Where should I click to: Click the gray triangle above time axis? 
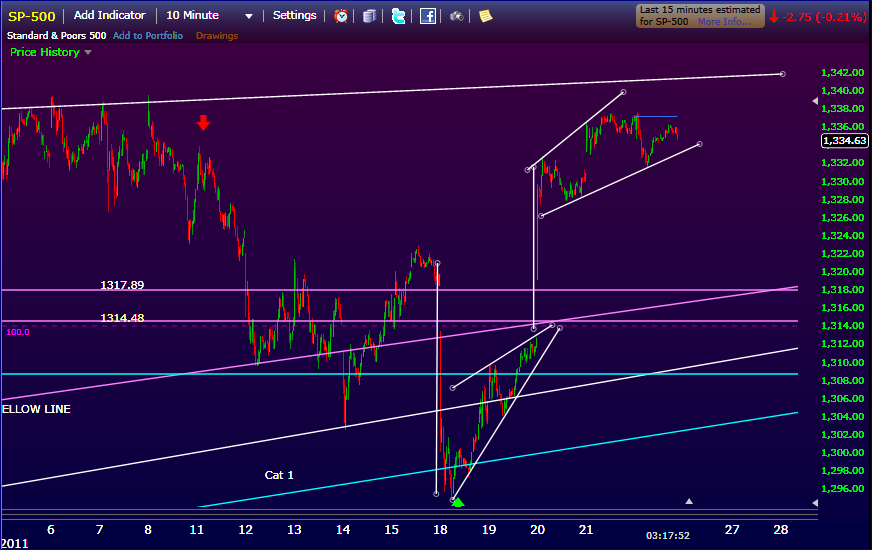pyautogui.click(x=688, y=500)
